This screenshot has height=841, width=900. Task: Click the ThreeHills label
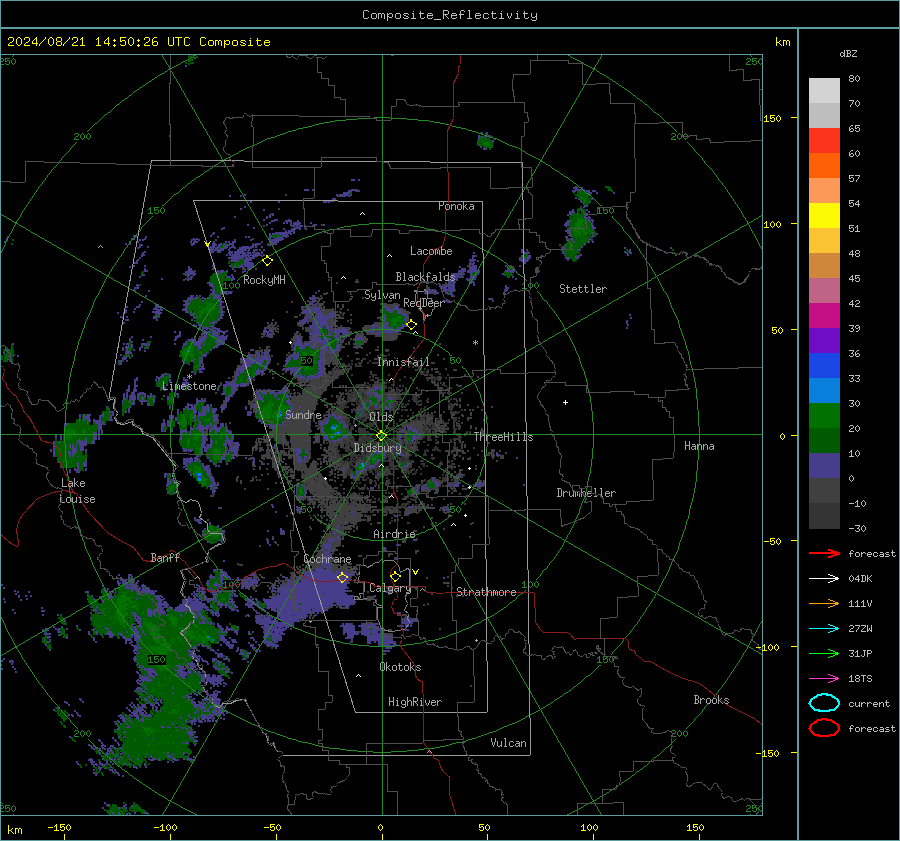point(503,437)
